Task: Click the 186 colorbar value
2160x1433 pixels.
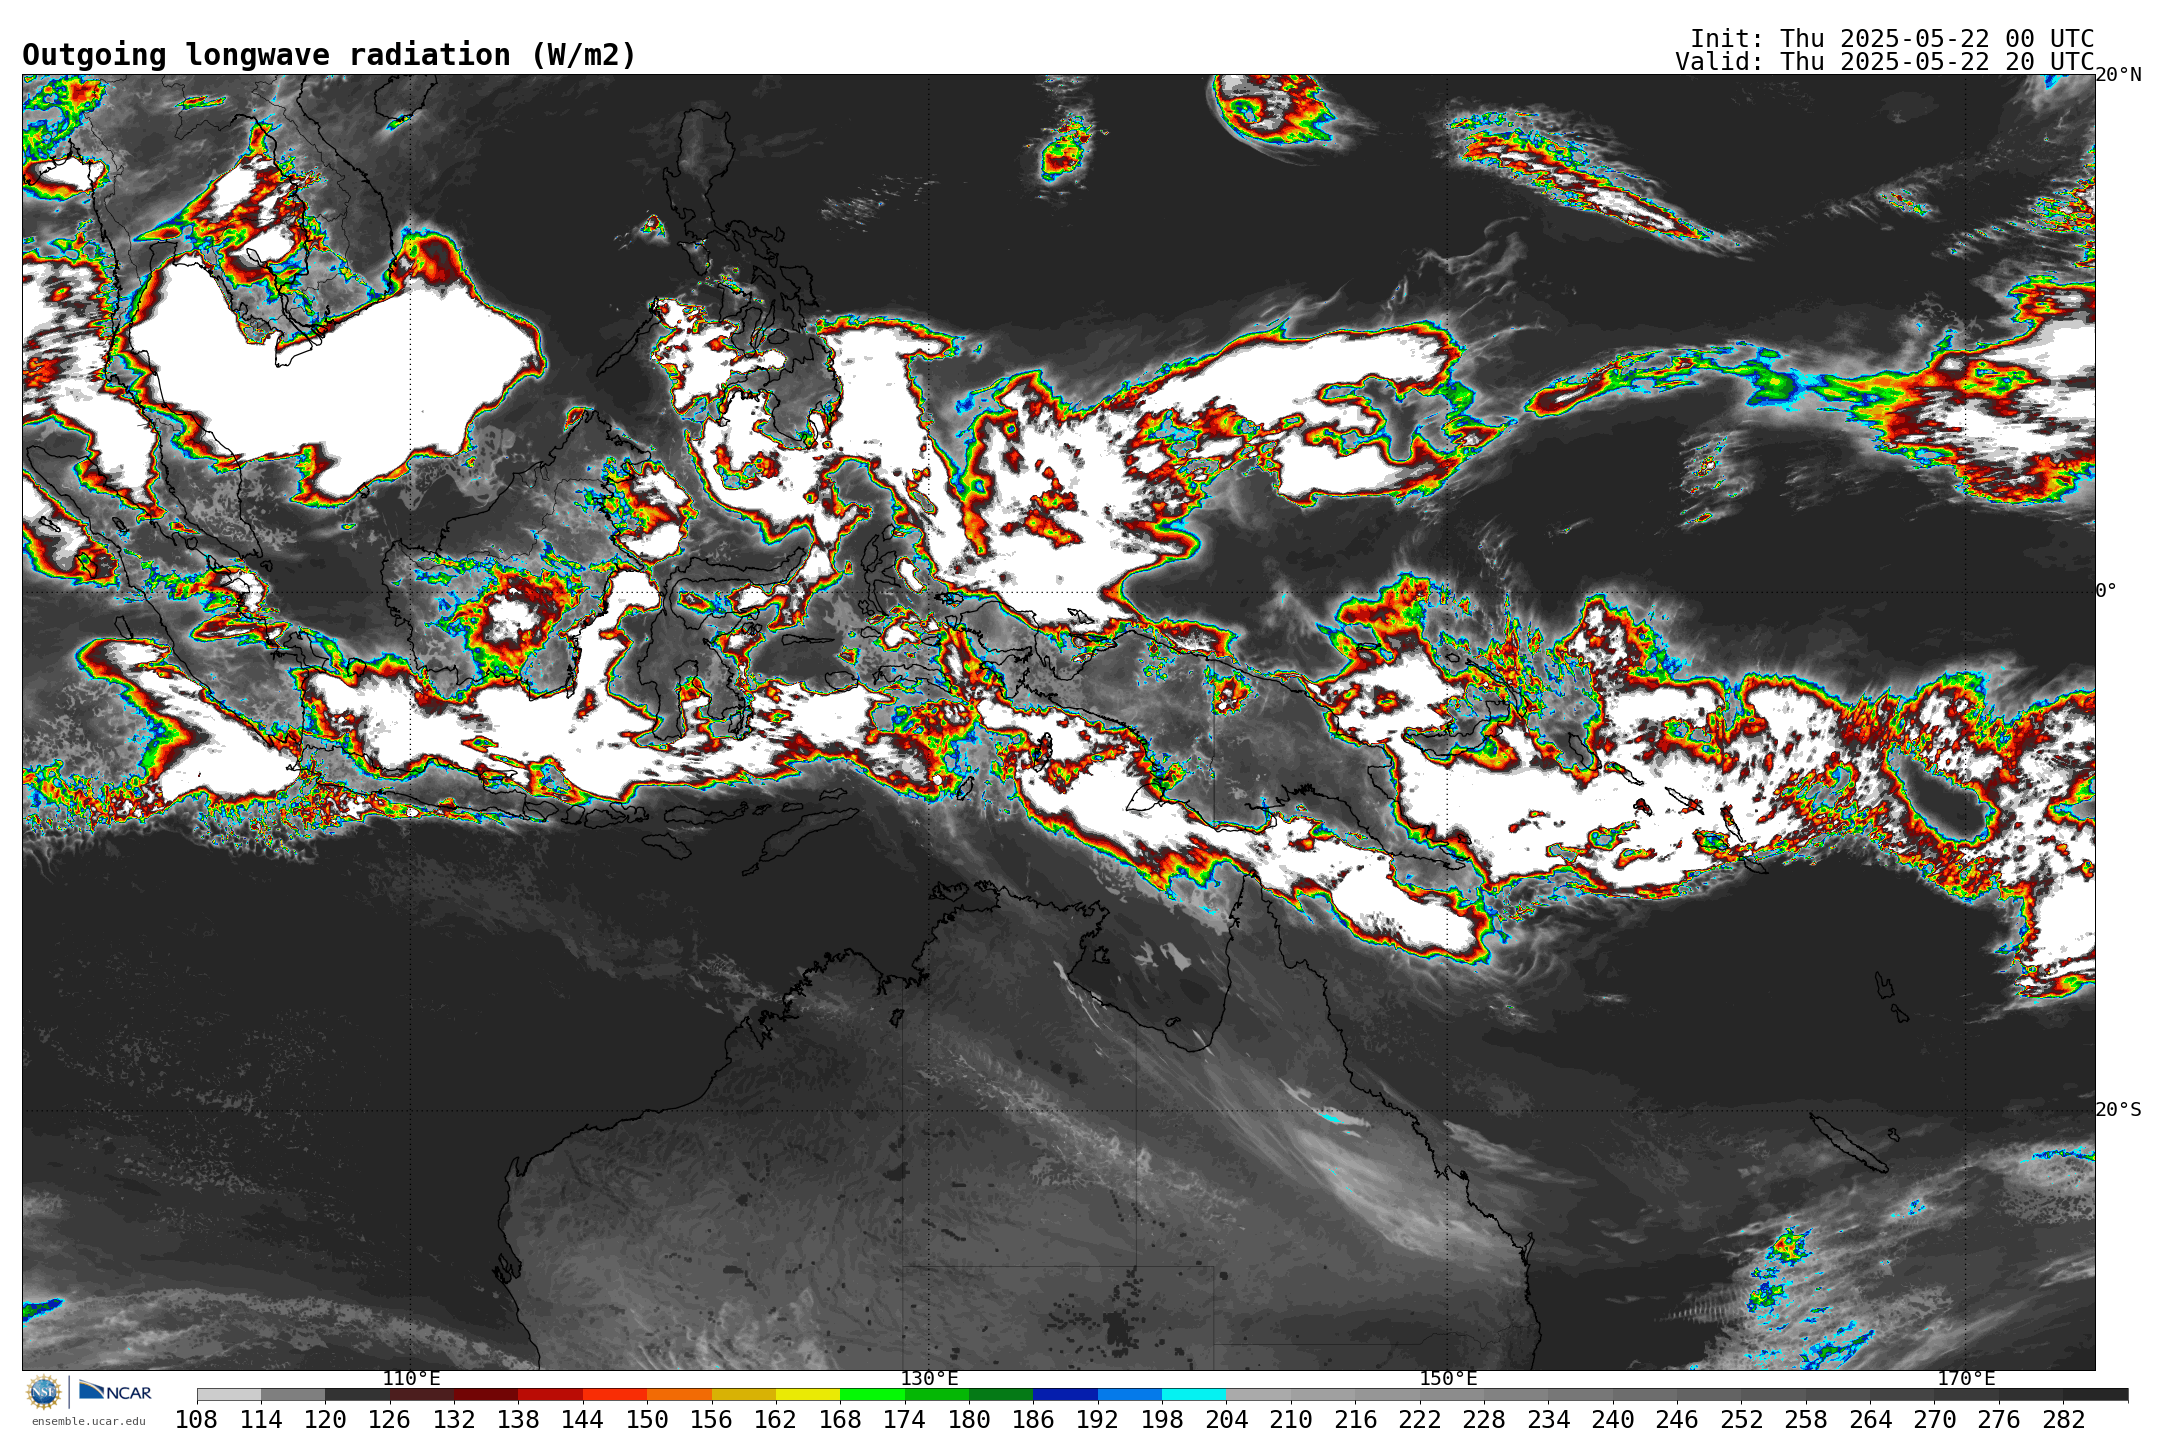Action: pos(1033,1420)
